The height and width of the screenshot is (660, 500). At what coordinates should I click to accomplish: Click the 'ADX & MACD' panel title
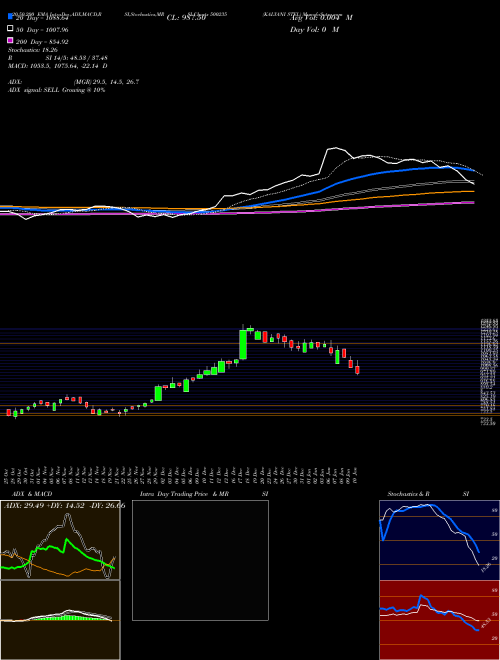(x=32, y=494)
